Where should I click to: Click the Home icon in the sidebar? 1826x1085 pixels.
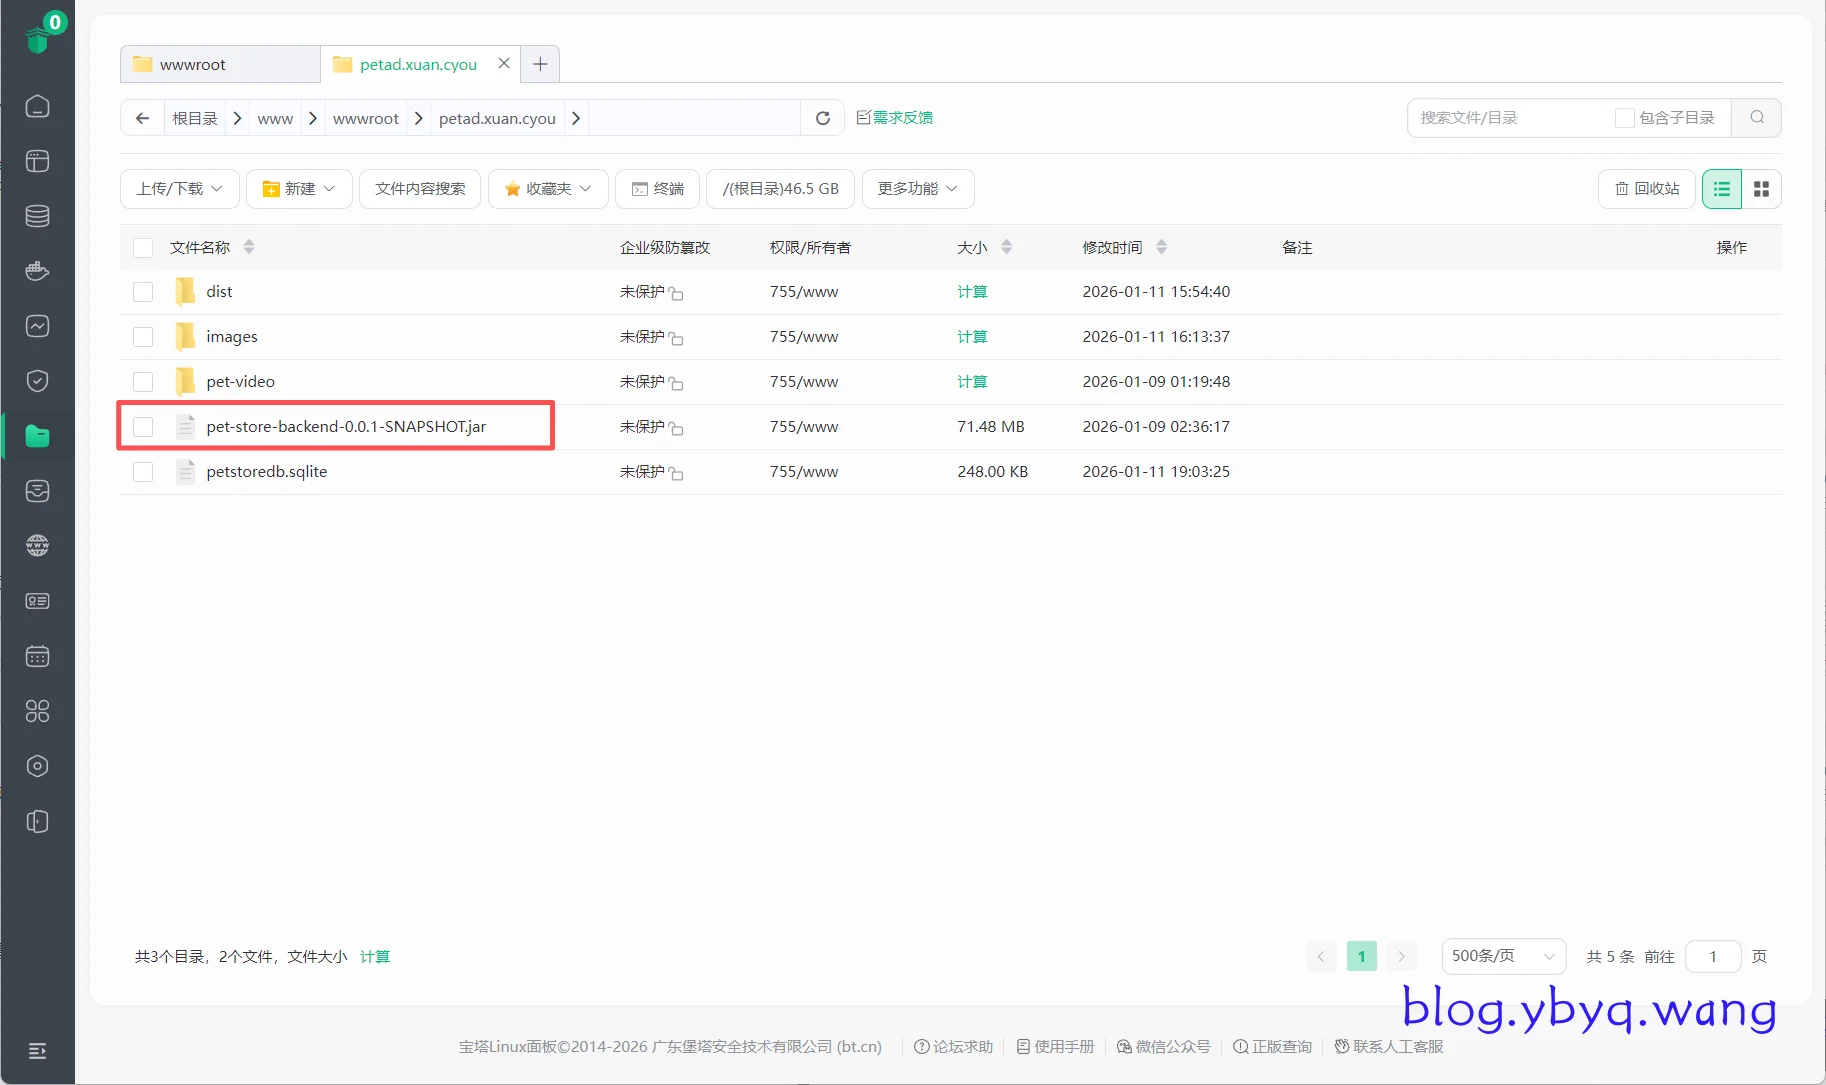37,106
